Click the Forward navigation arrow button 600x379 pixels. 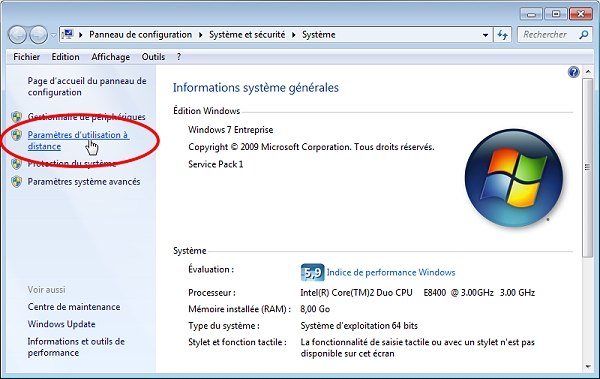click(38, 35)
